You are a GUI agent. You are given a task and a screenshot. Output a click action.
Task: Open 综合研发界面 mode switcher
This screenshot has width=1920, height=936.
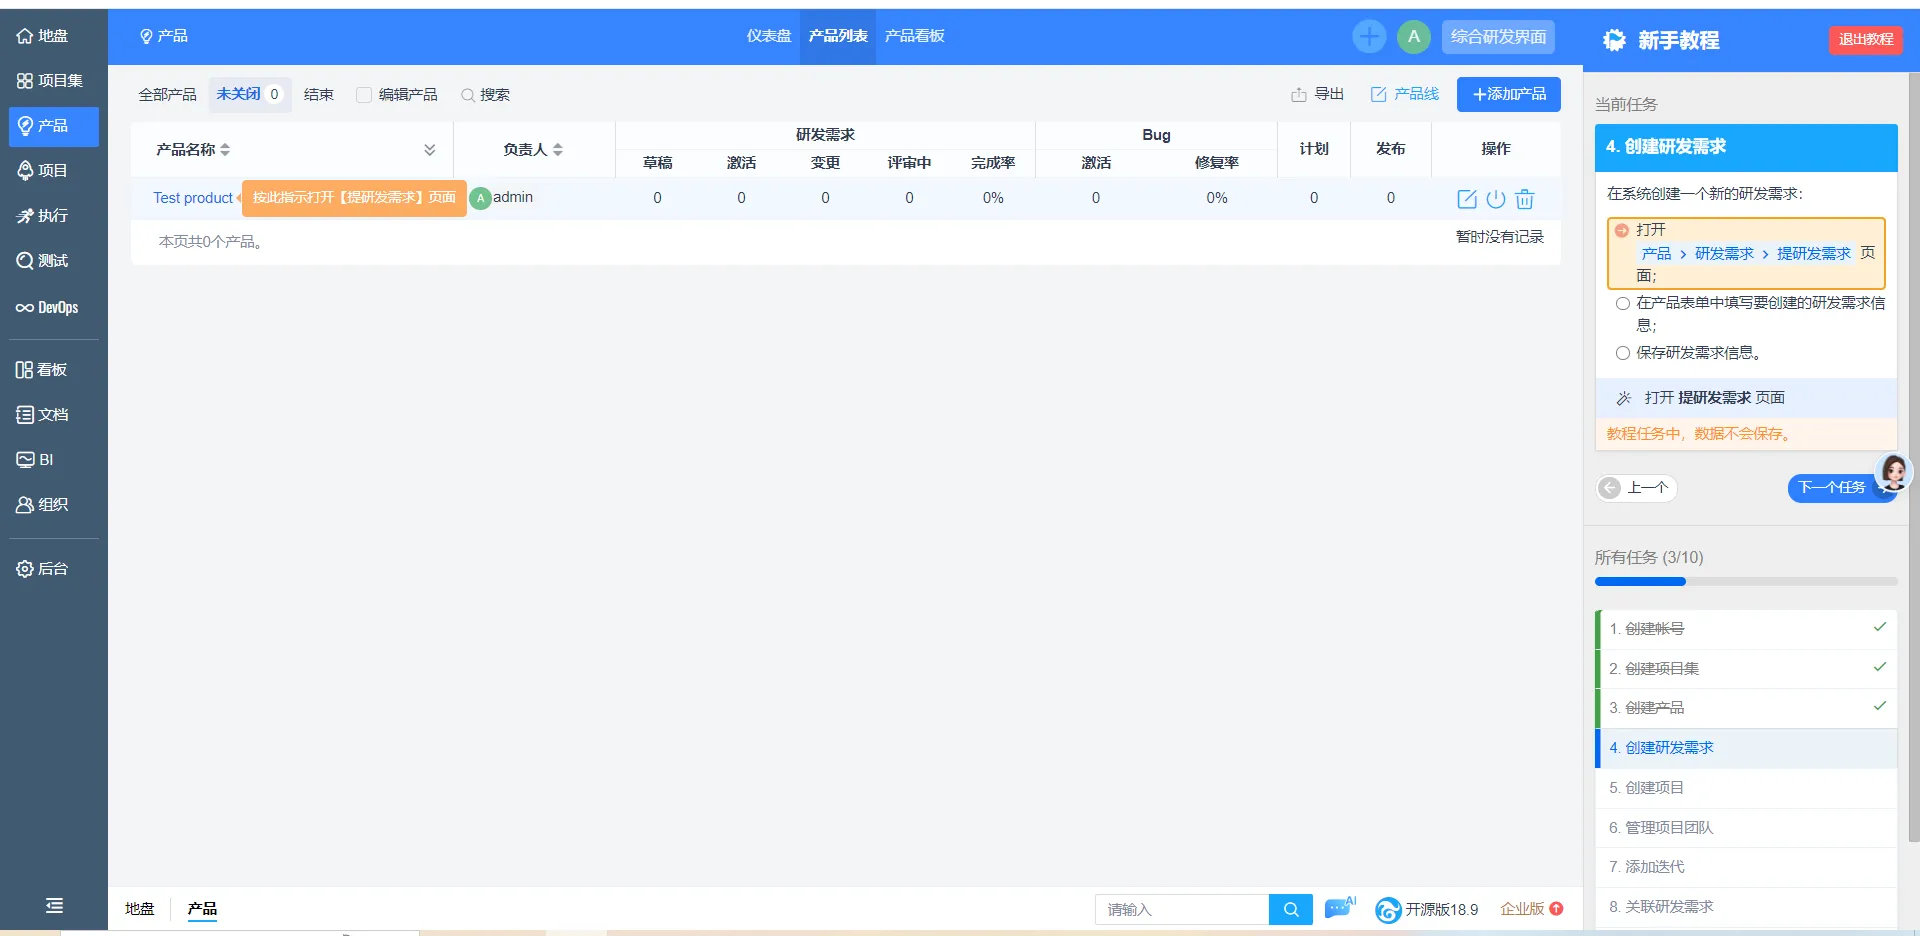[x=1498, y=37]
